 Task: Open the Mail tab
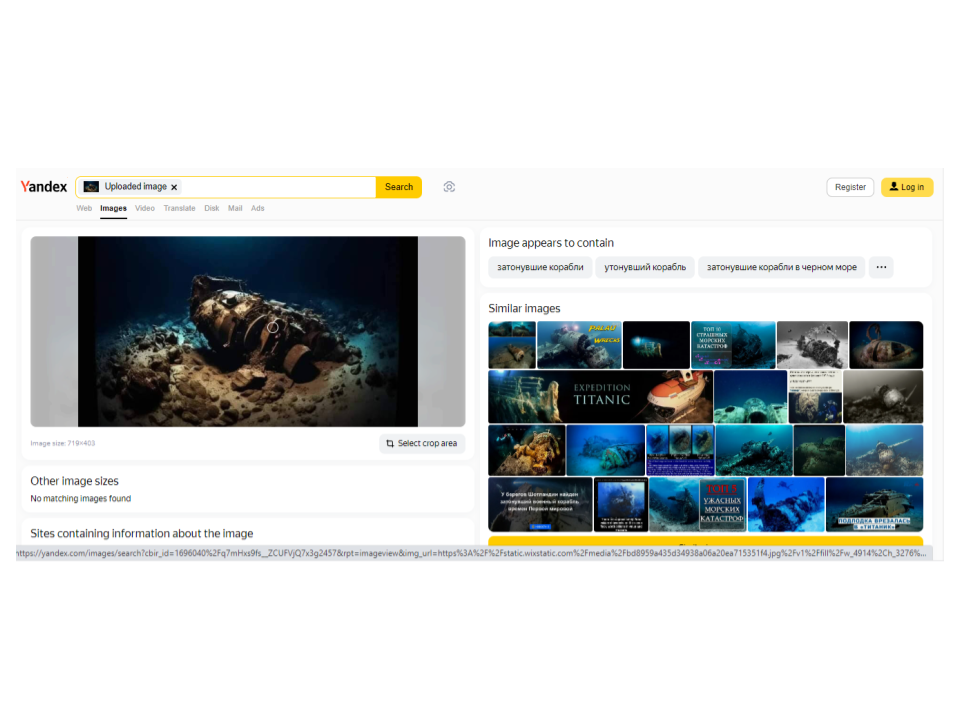pyautogui.click(x=235, y=208)
